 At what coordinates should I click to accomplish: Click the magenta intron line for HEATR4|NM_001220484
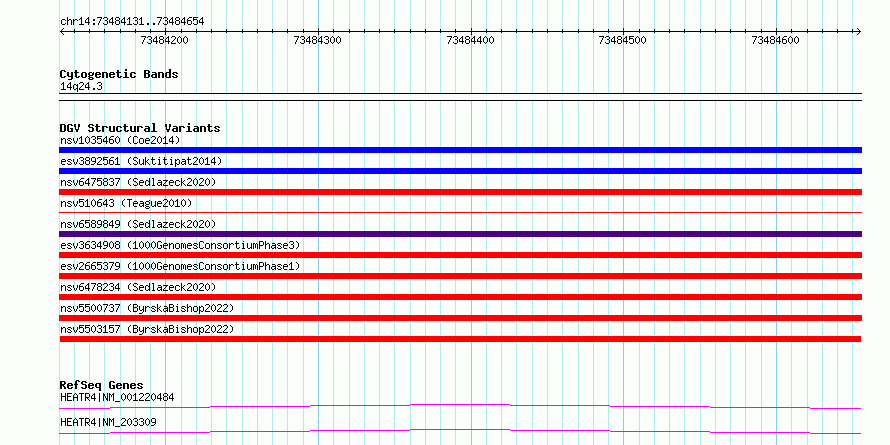pos(460,406)
